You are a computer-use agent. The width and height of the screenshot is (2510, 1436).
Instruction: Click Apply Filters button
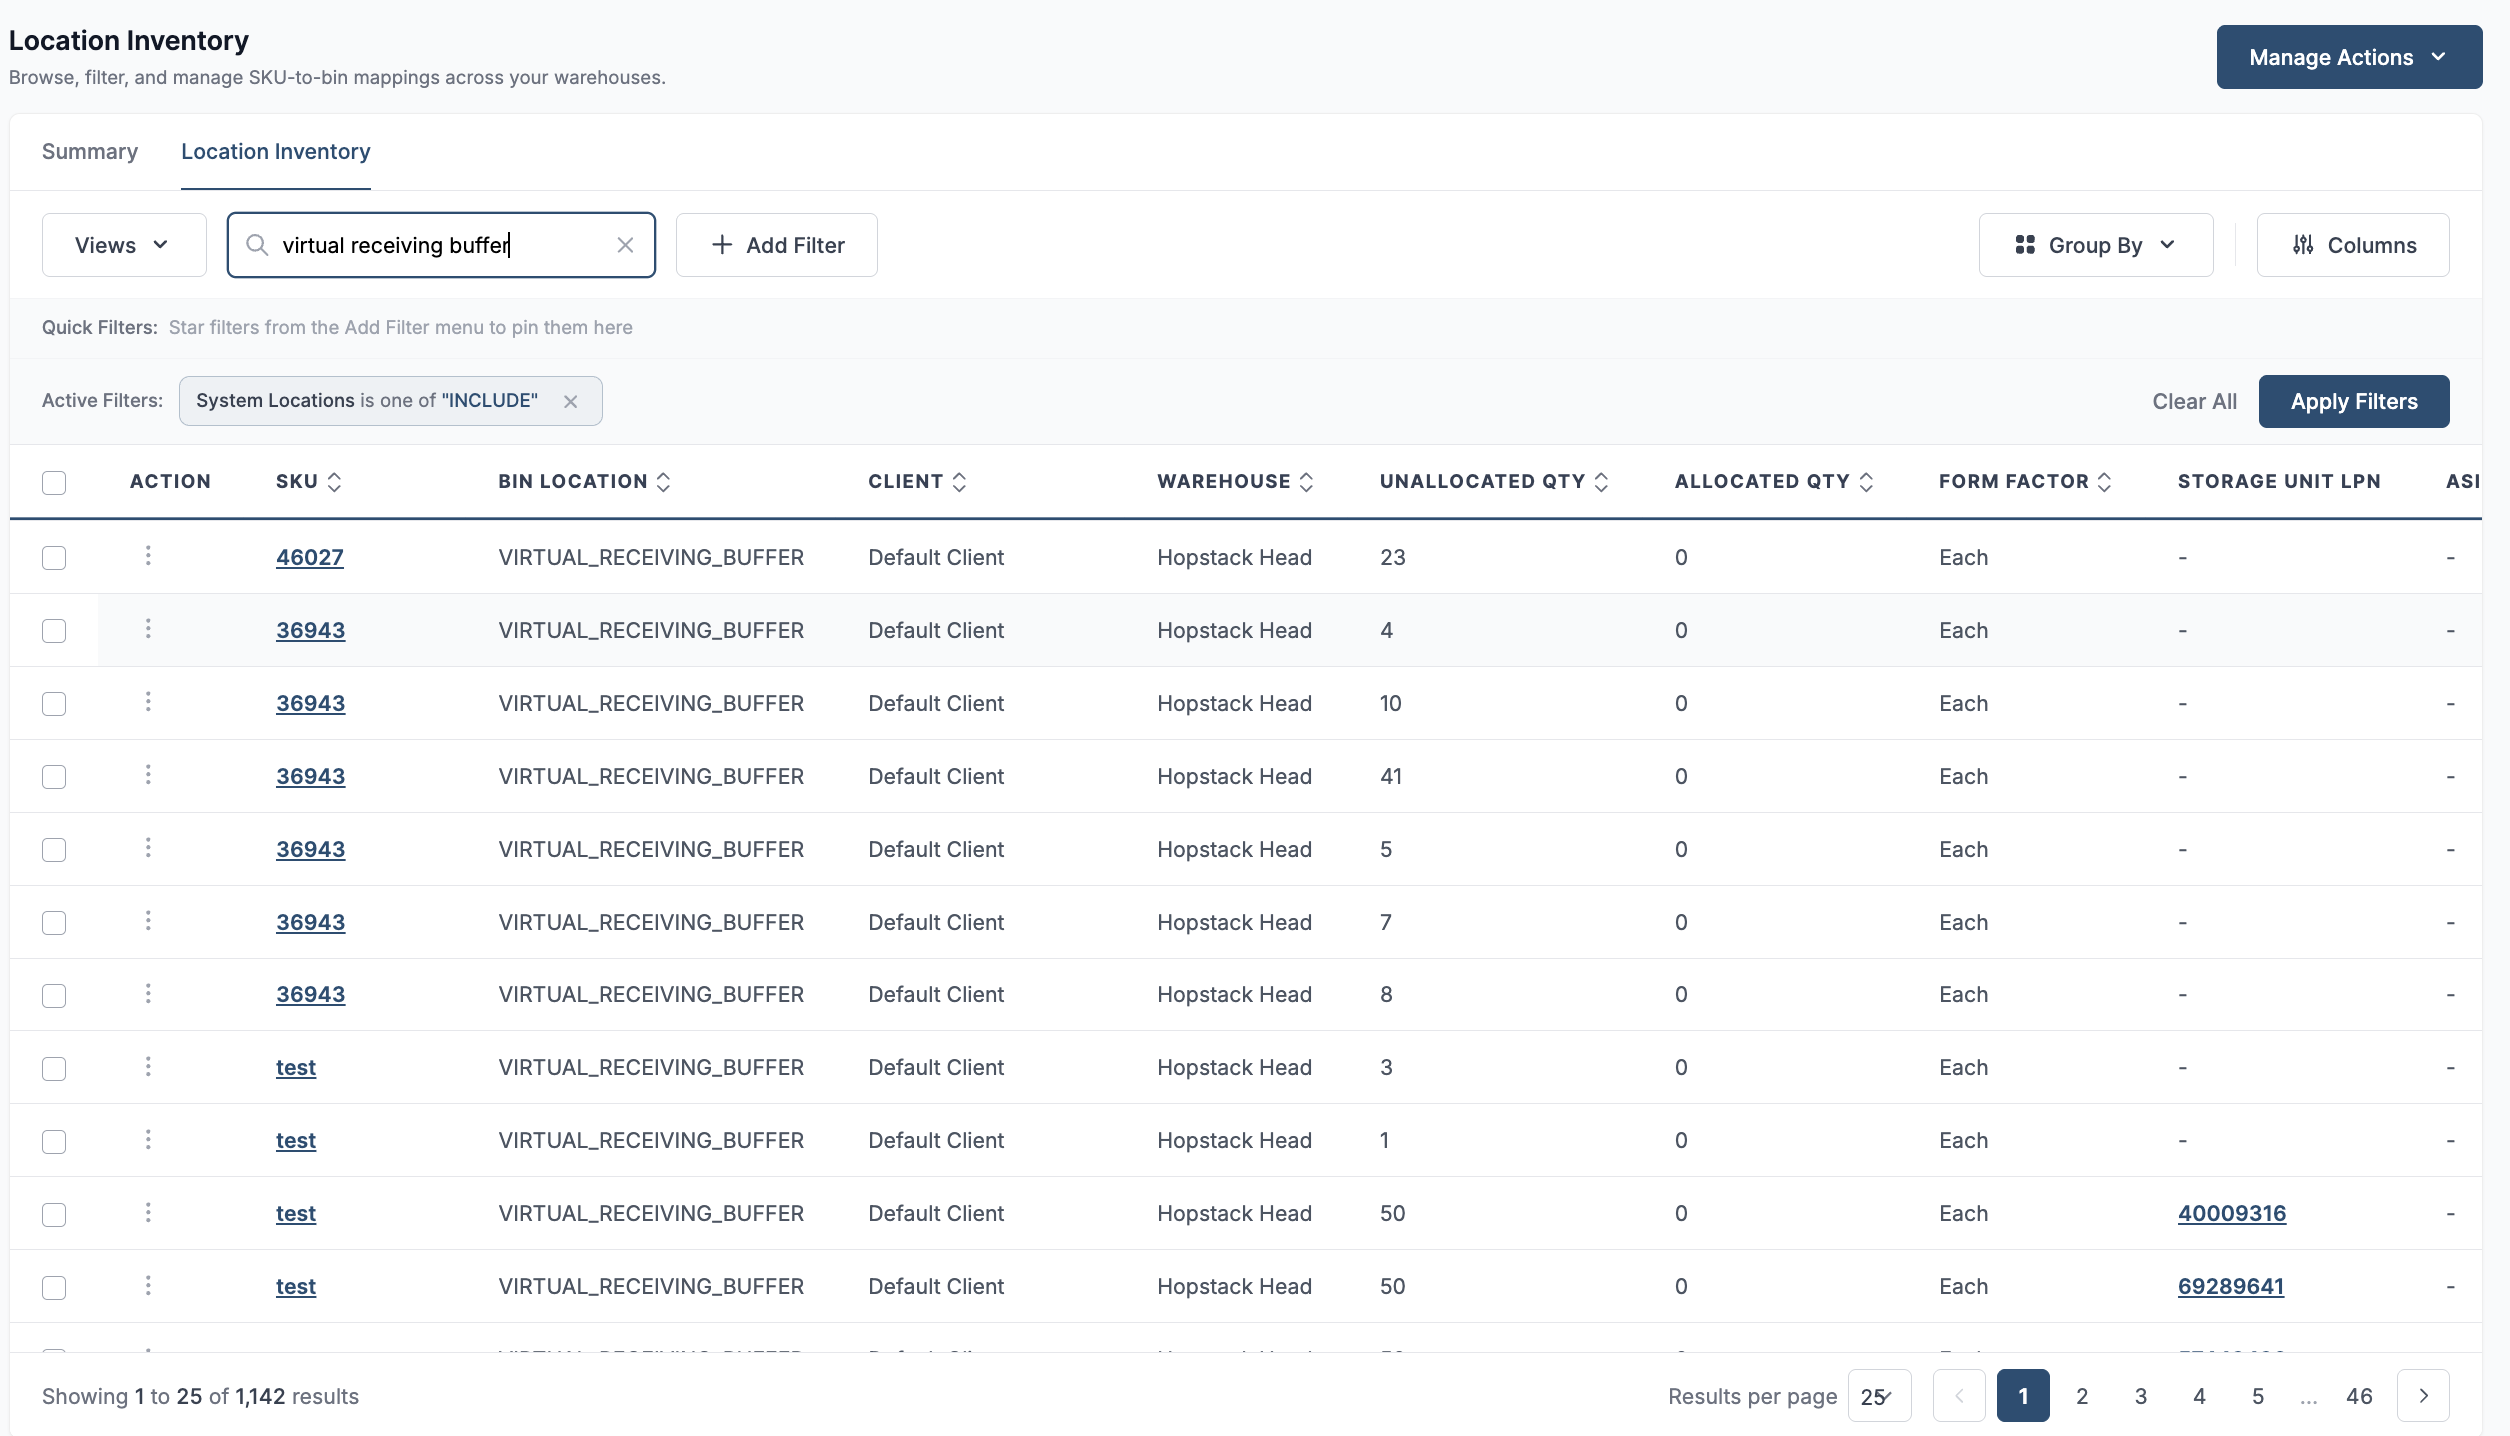(2354, 401)
